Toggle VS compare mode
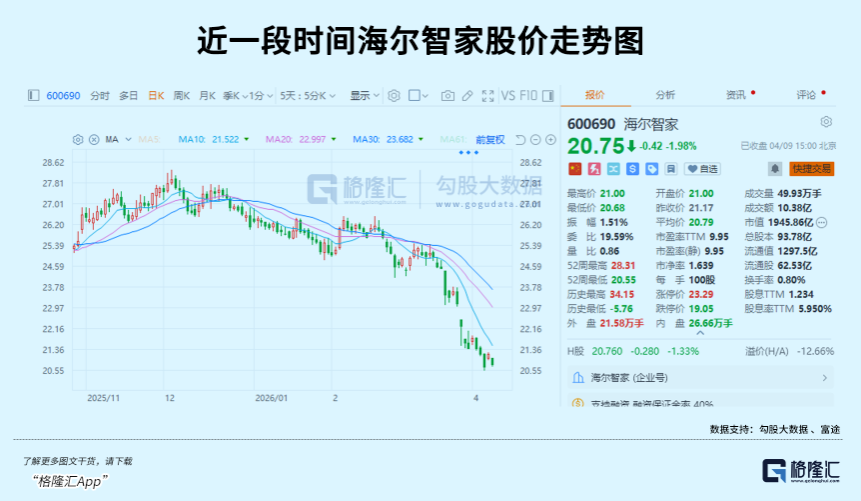The image size is (861, 501). [x=508, y=96]
